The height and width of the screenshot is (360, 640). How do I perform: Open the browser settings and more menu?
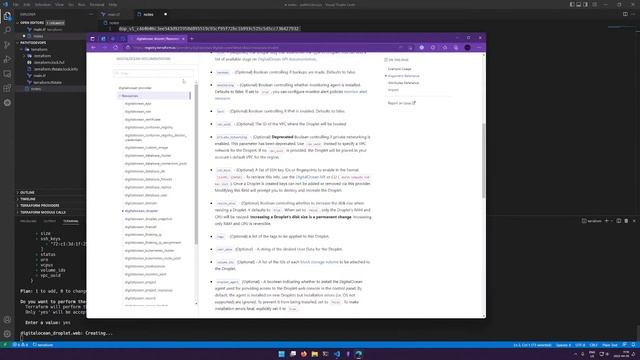479,47
